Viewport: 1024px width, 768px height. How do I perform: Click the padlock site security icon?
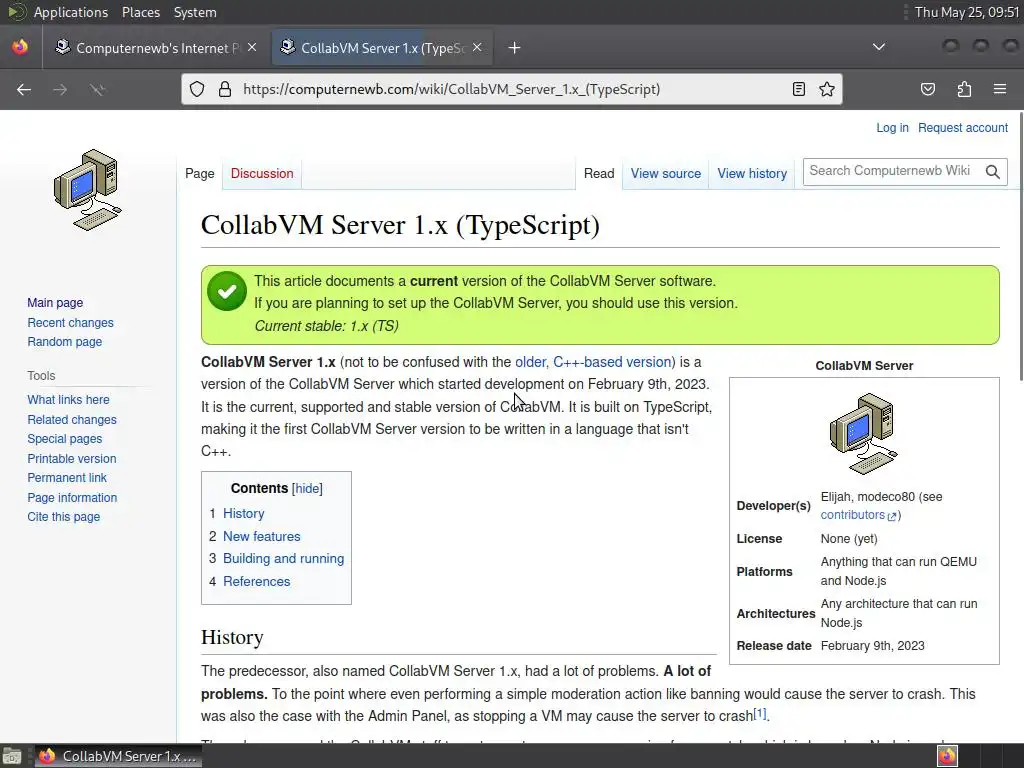pyautogui.click(x=225, y=89)
